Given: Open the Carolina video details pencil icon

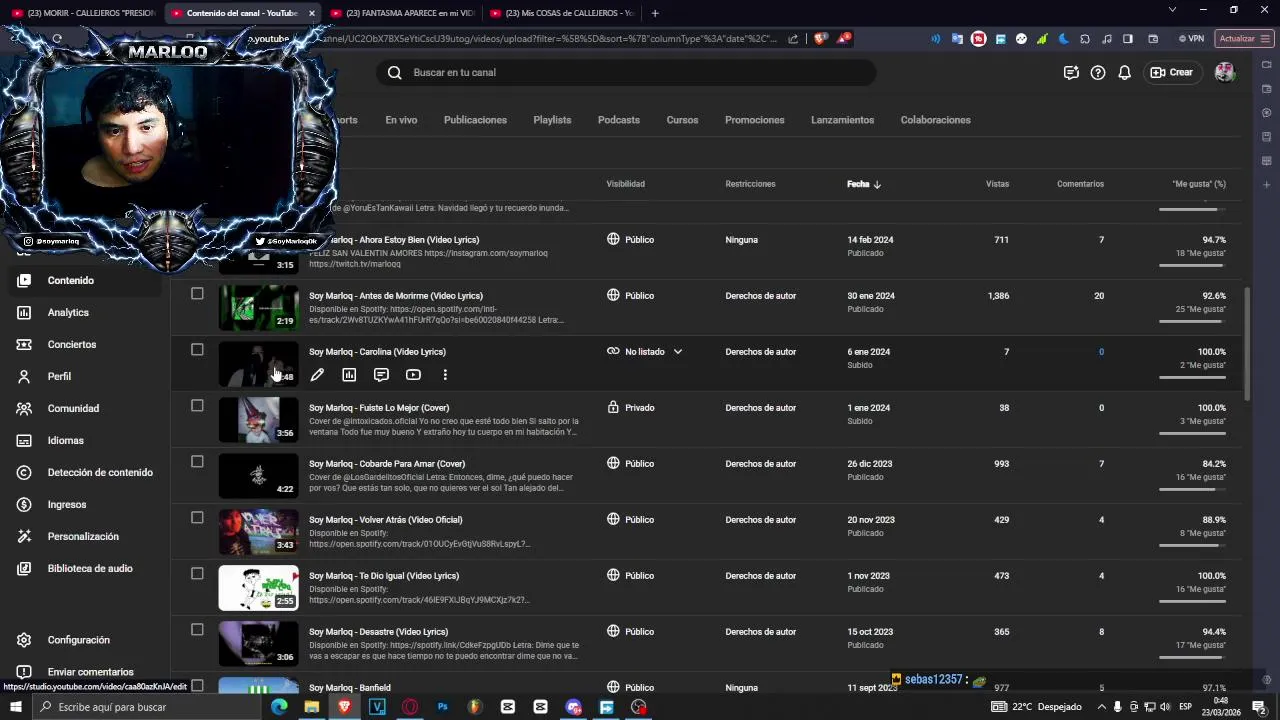Looking at the screenshot, I should click(x=317, y=375).
